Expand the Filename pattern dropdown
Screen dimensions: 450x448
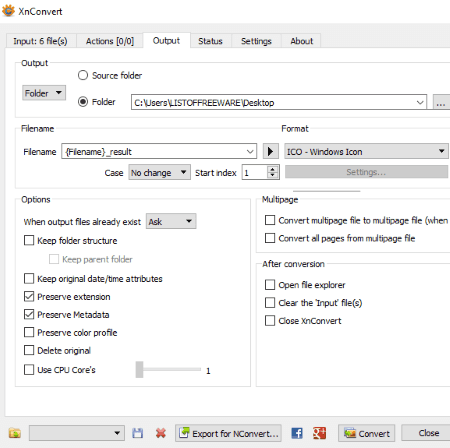(x=250, y=152)
